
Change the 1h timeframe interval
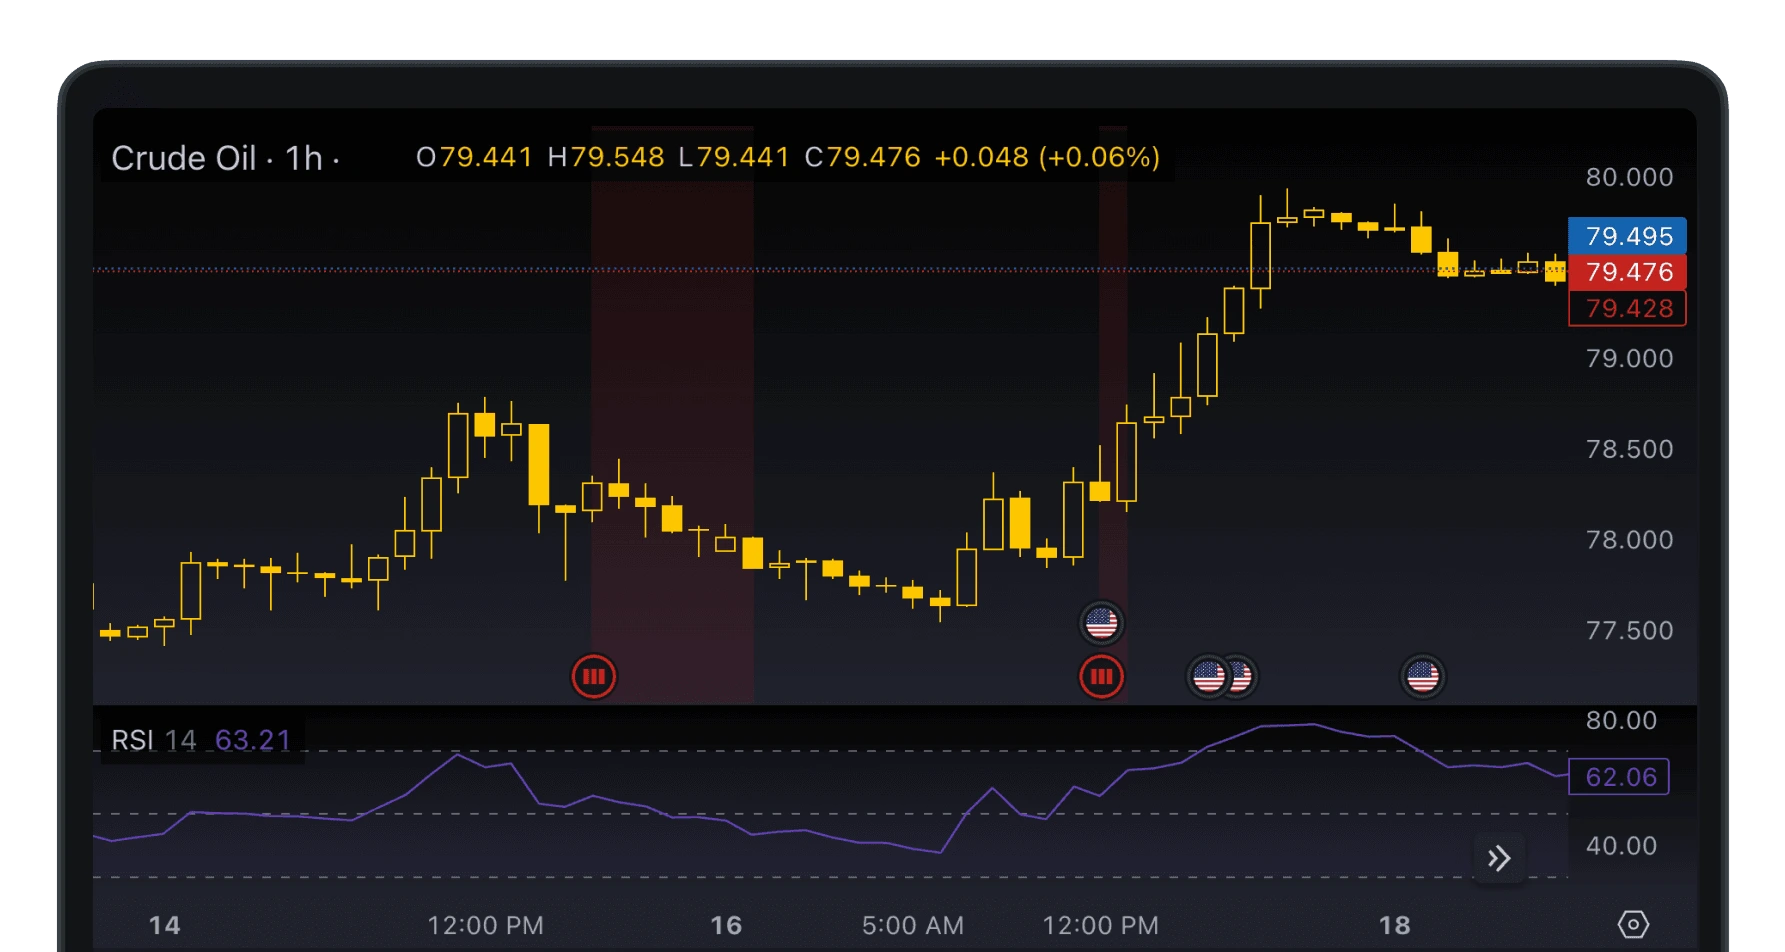(304, 158)
